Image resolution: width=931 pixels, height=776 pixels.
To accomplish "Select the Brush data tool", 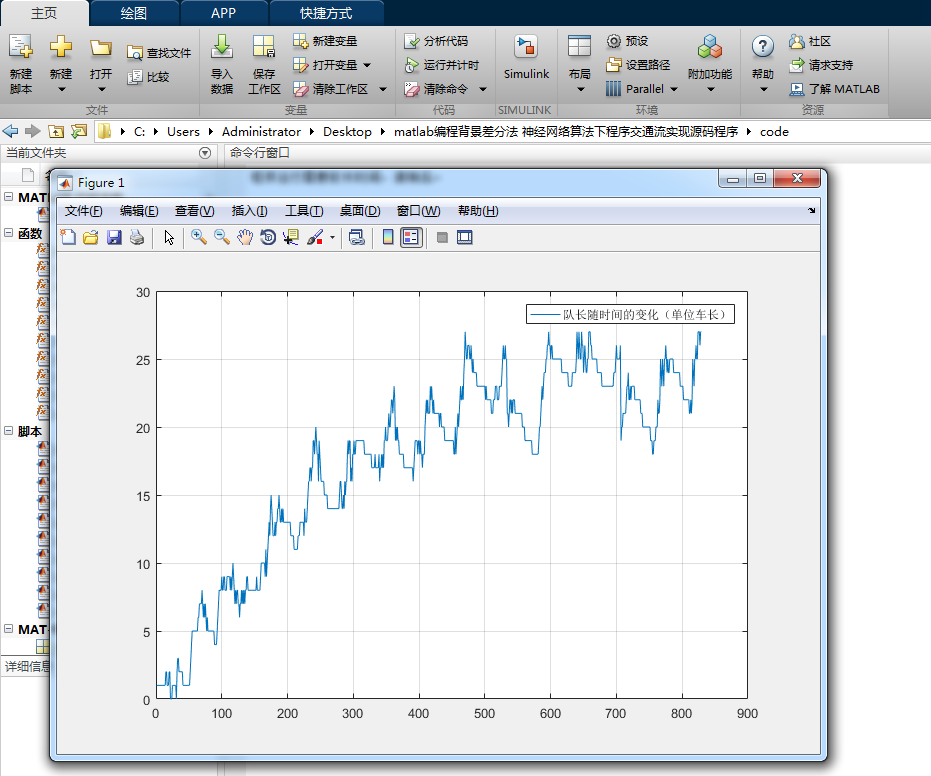I will pos(315,237).
